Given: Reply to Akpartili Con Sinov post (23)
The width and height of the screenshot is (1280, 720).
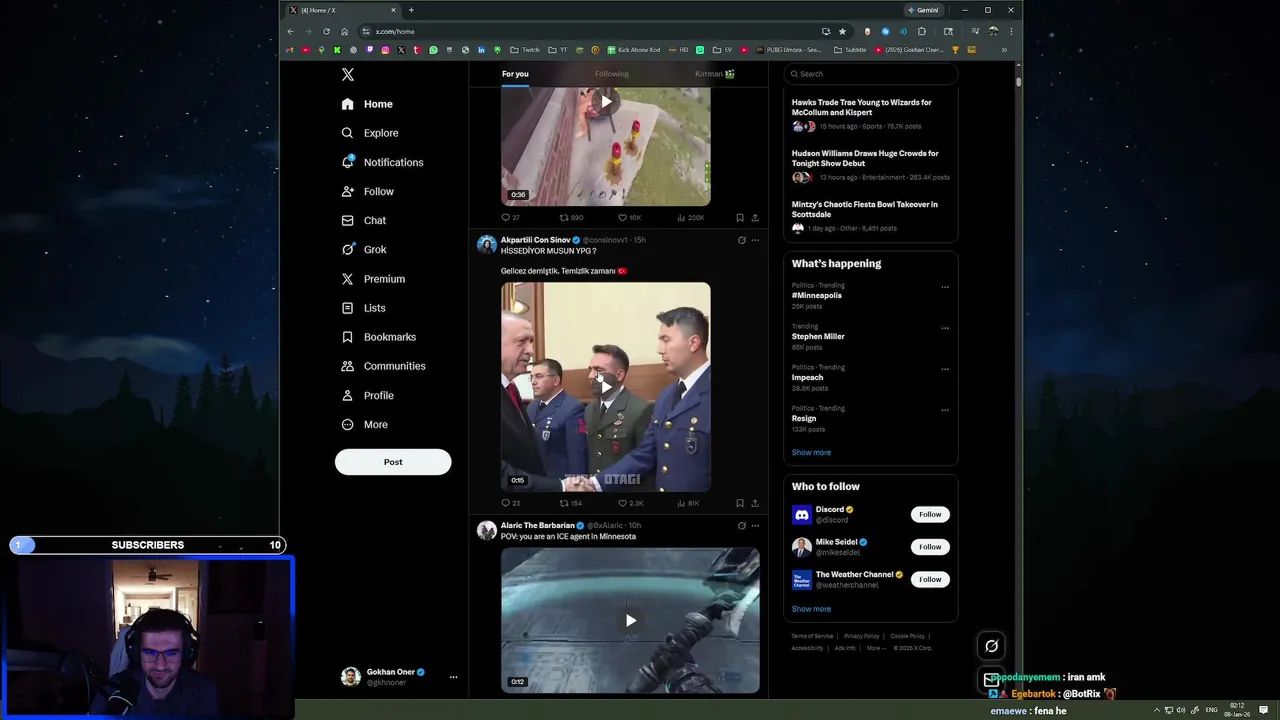Looking at the screenshot, I should coord(510,503).
